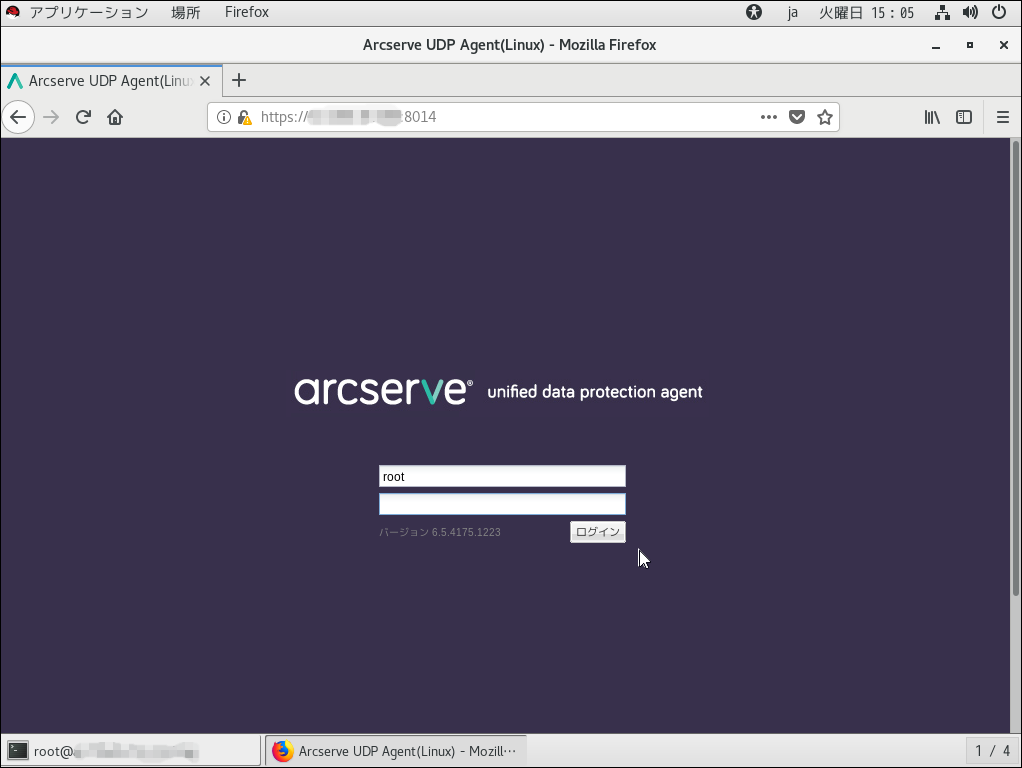This screenshot has height=768, width=1022.
Task: Click the username field containing root
Action: (x=502, y=477)
